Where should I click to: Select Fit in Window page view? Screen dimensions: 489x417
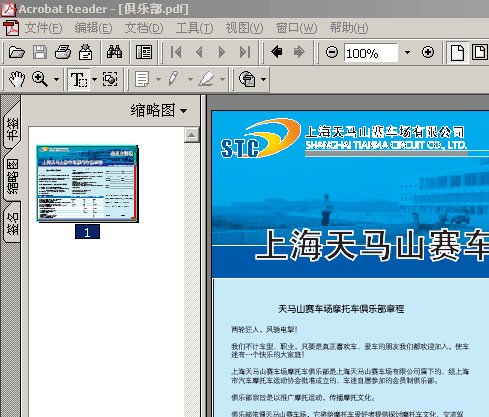coord(479,53)
